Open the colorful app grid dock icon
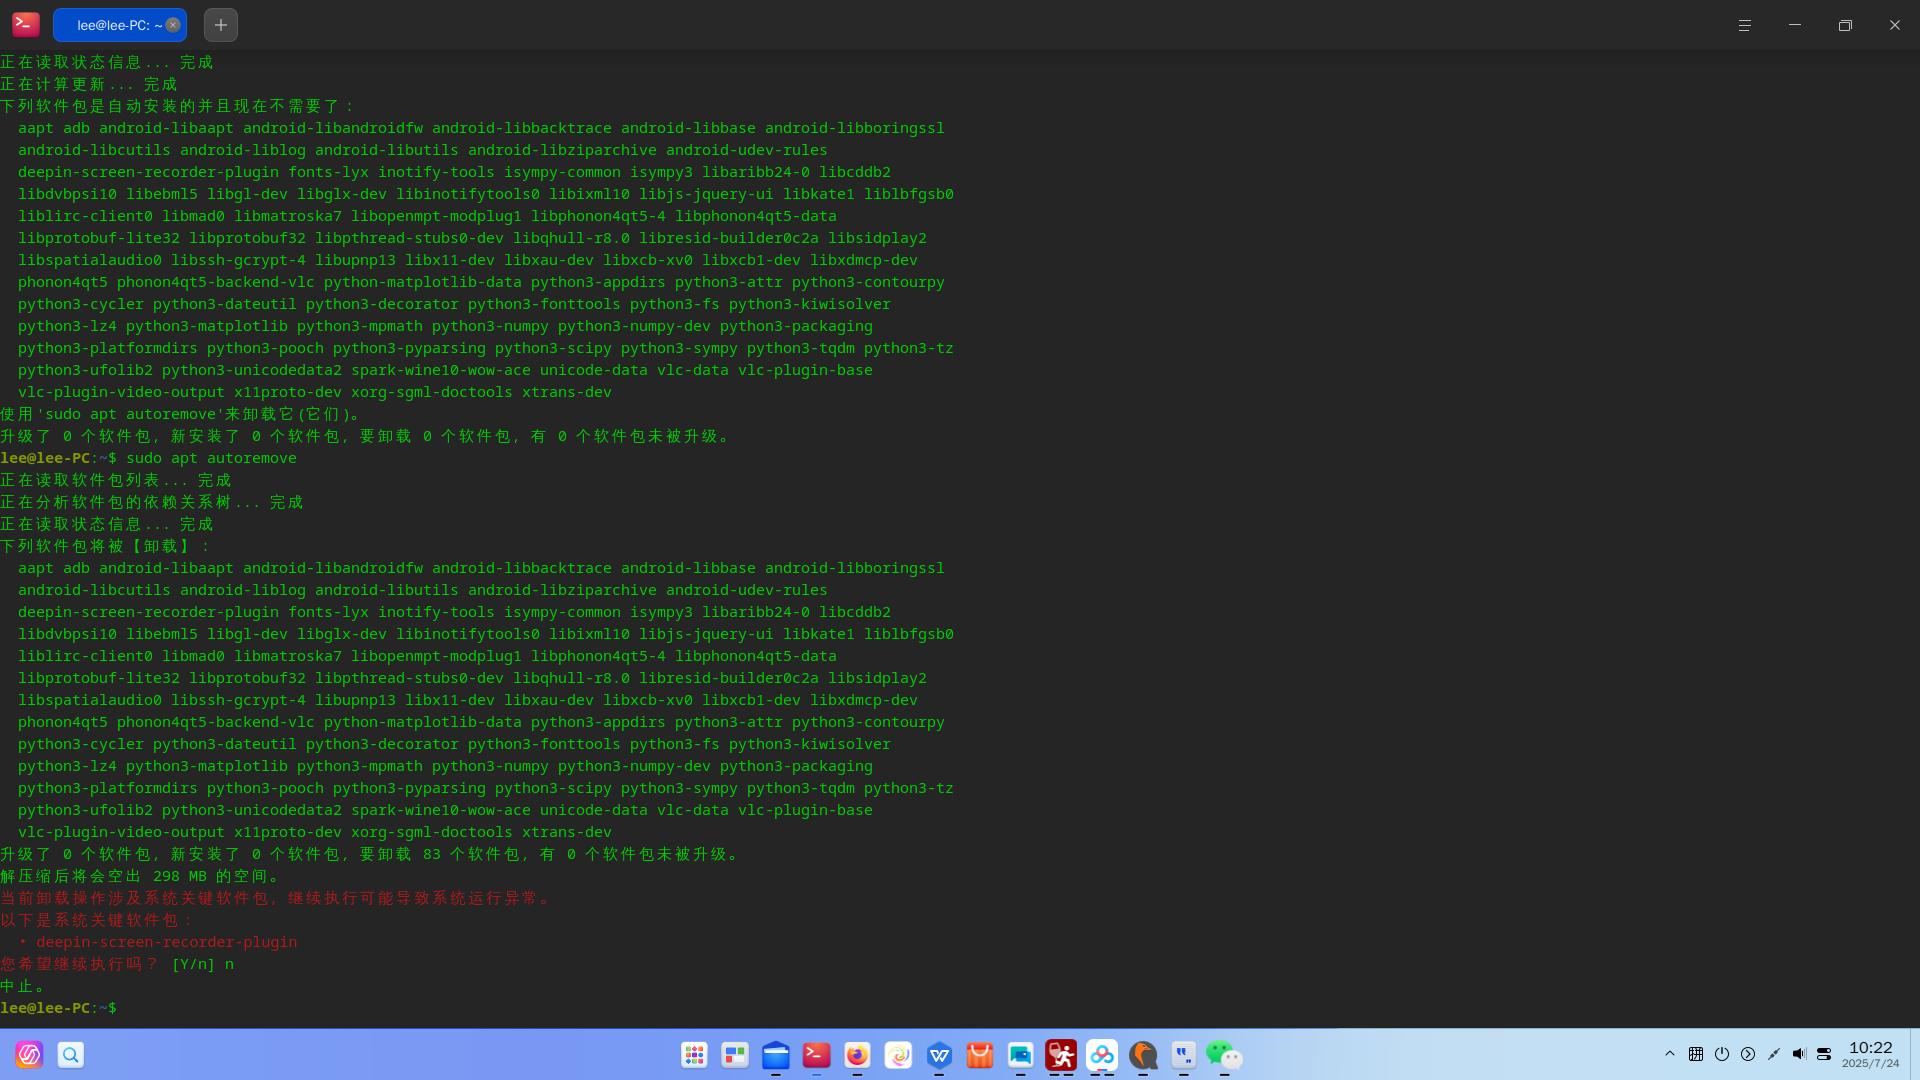 pyautogui.click(x=694, y=1055)
